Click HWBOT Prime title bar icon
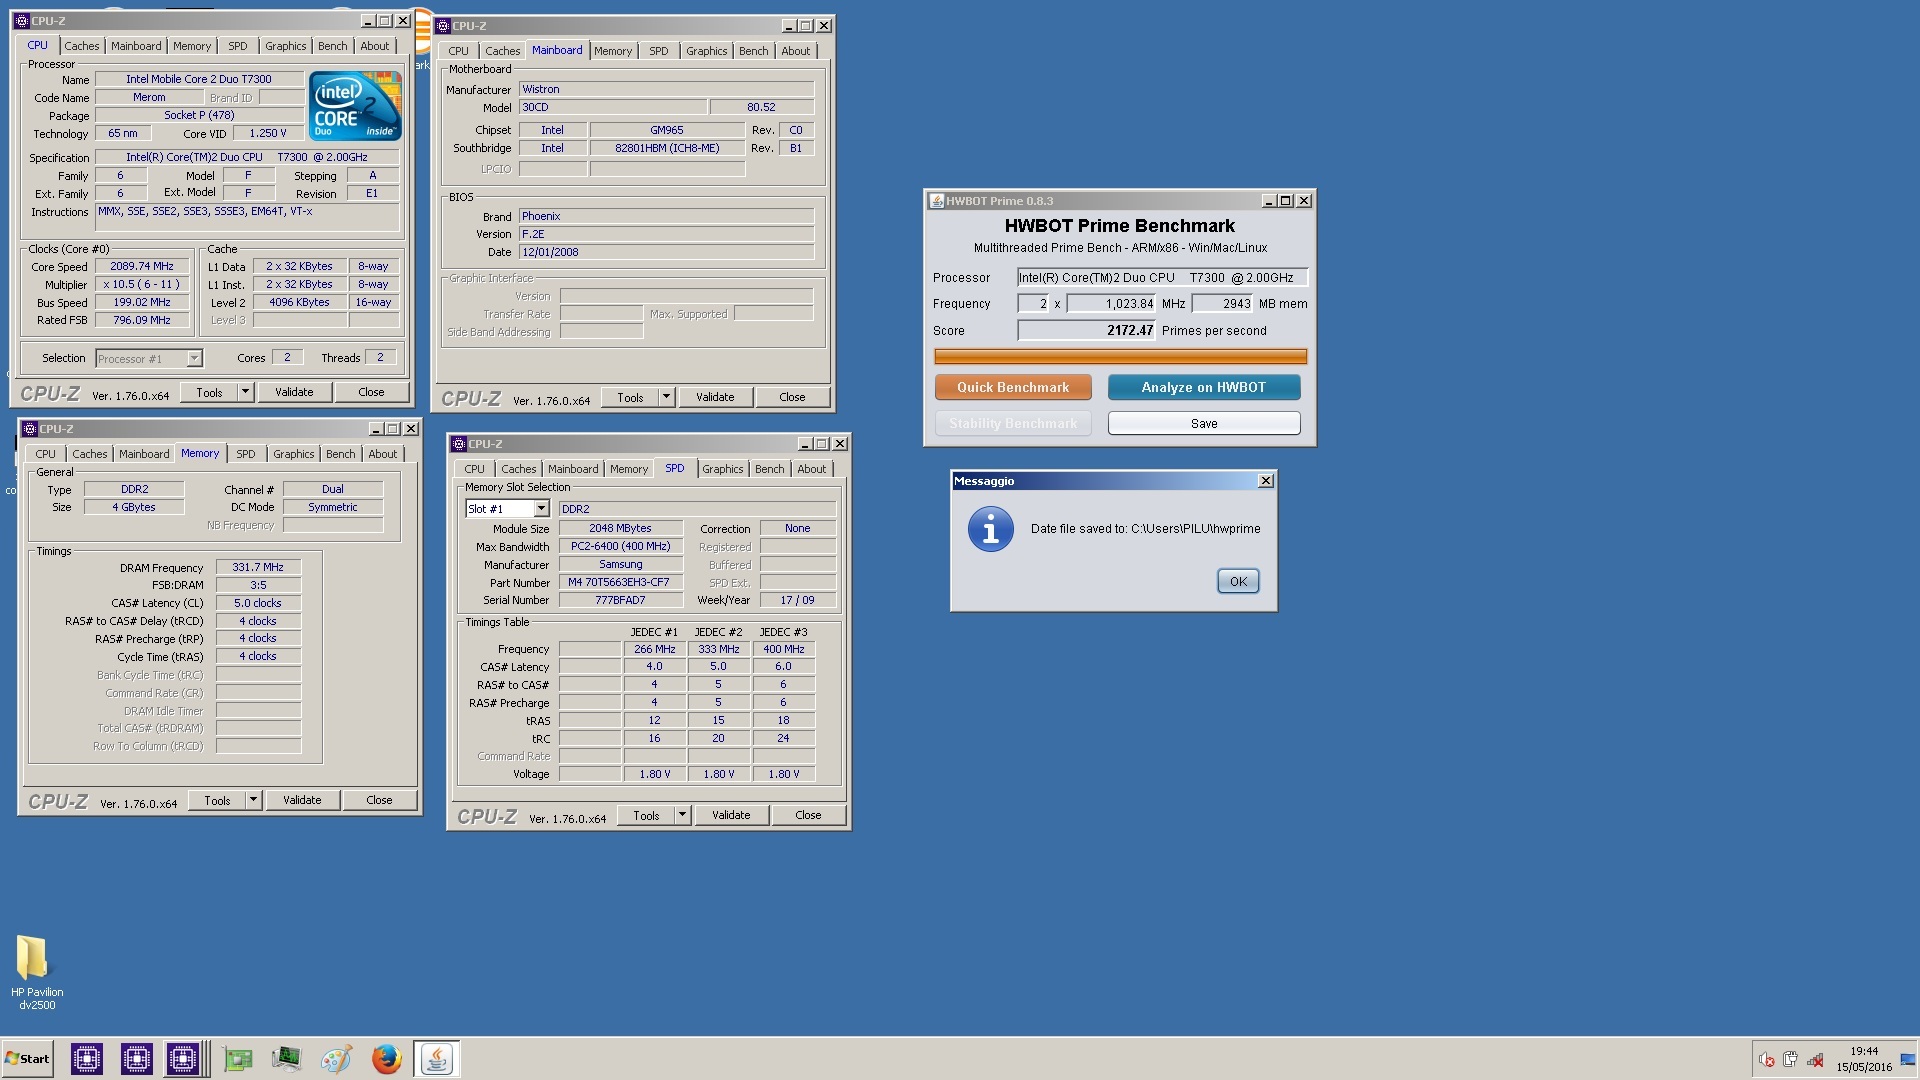 937,201
